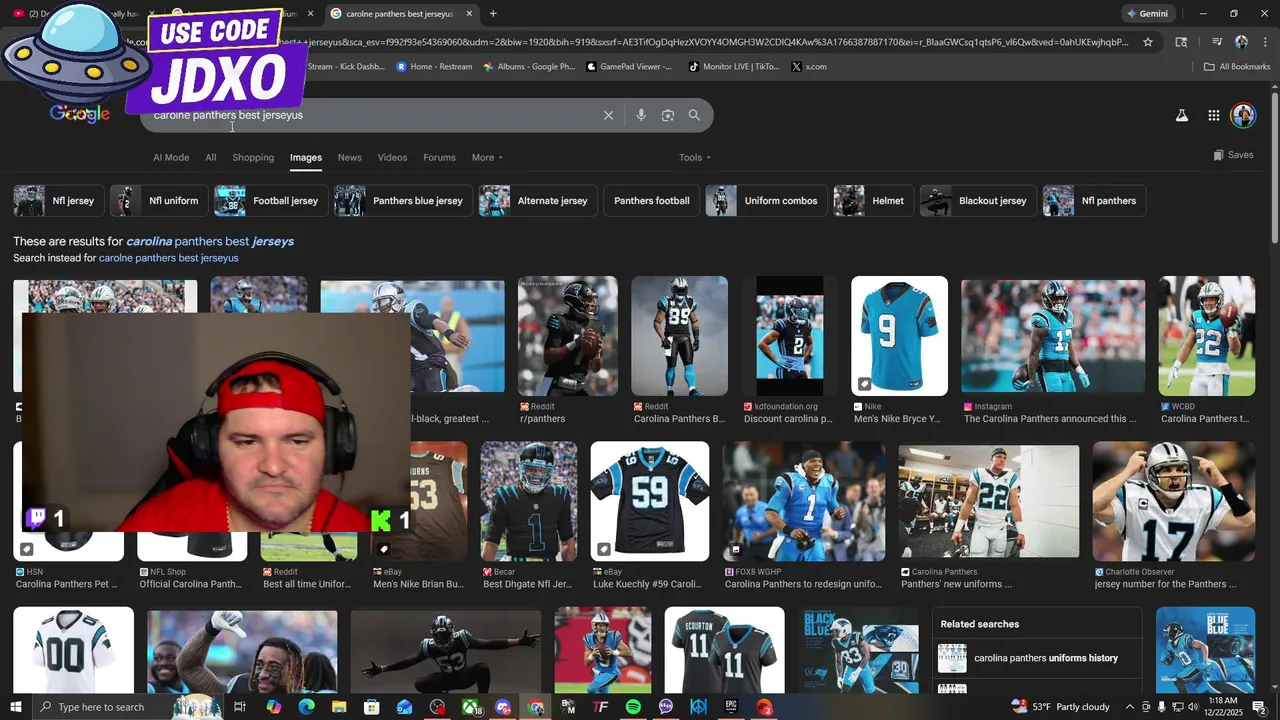
Task: Filter by Panthers blue jersey chip
Action: (x=402, y=201)
